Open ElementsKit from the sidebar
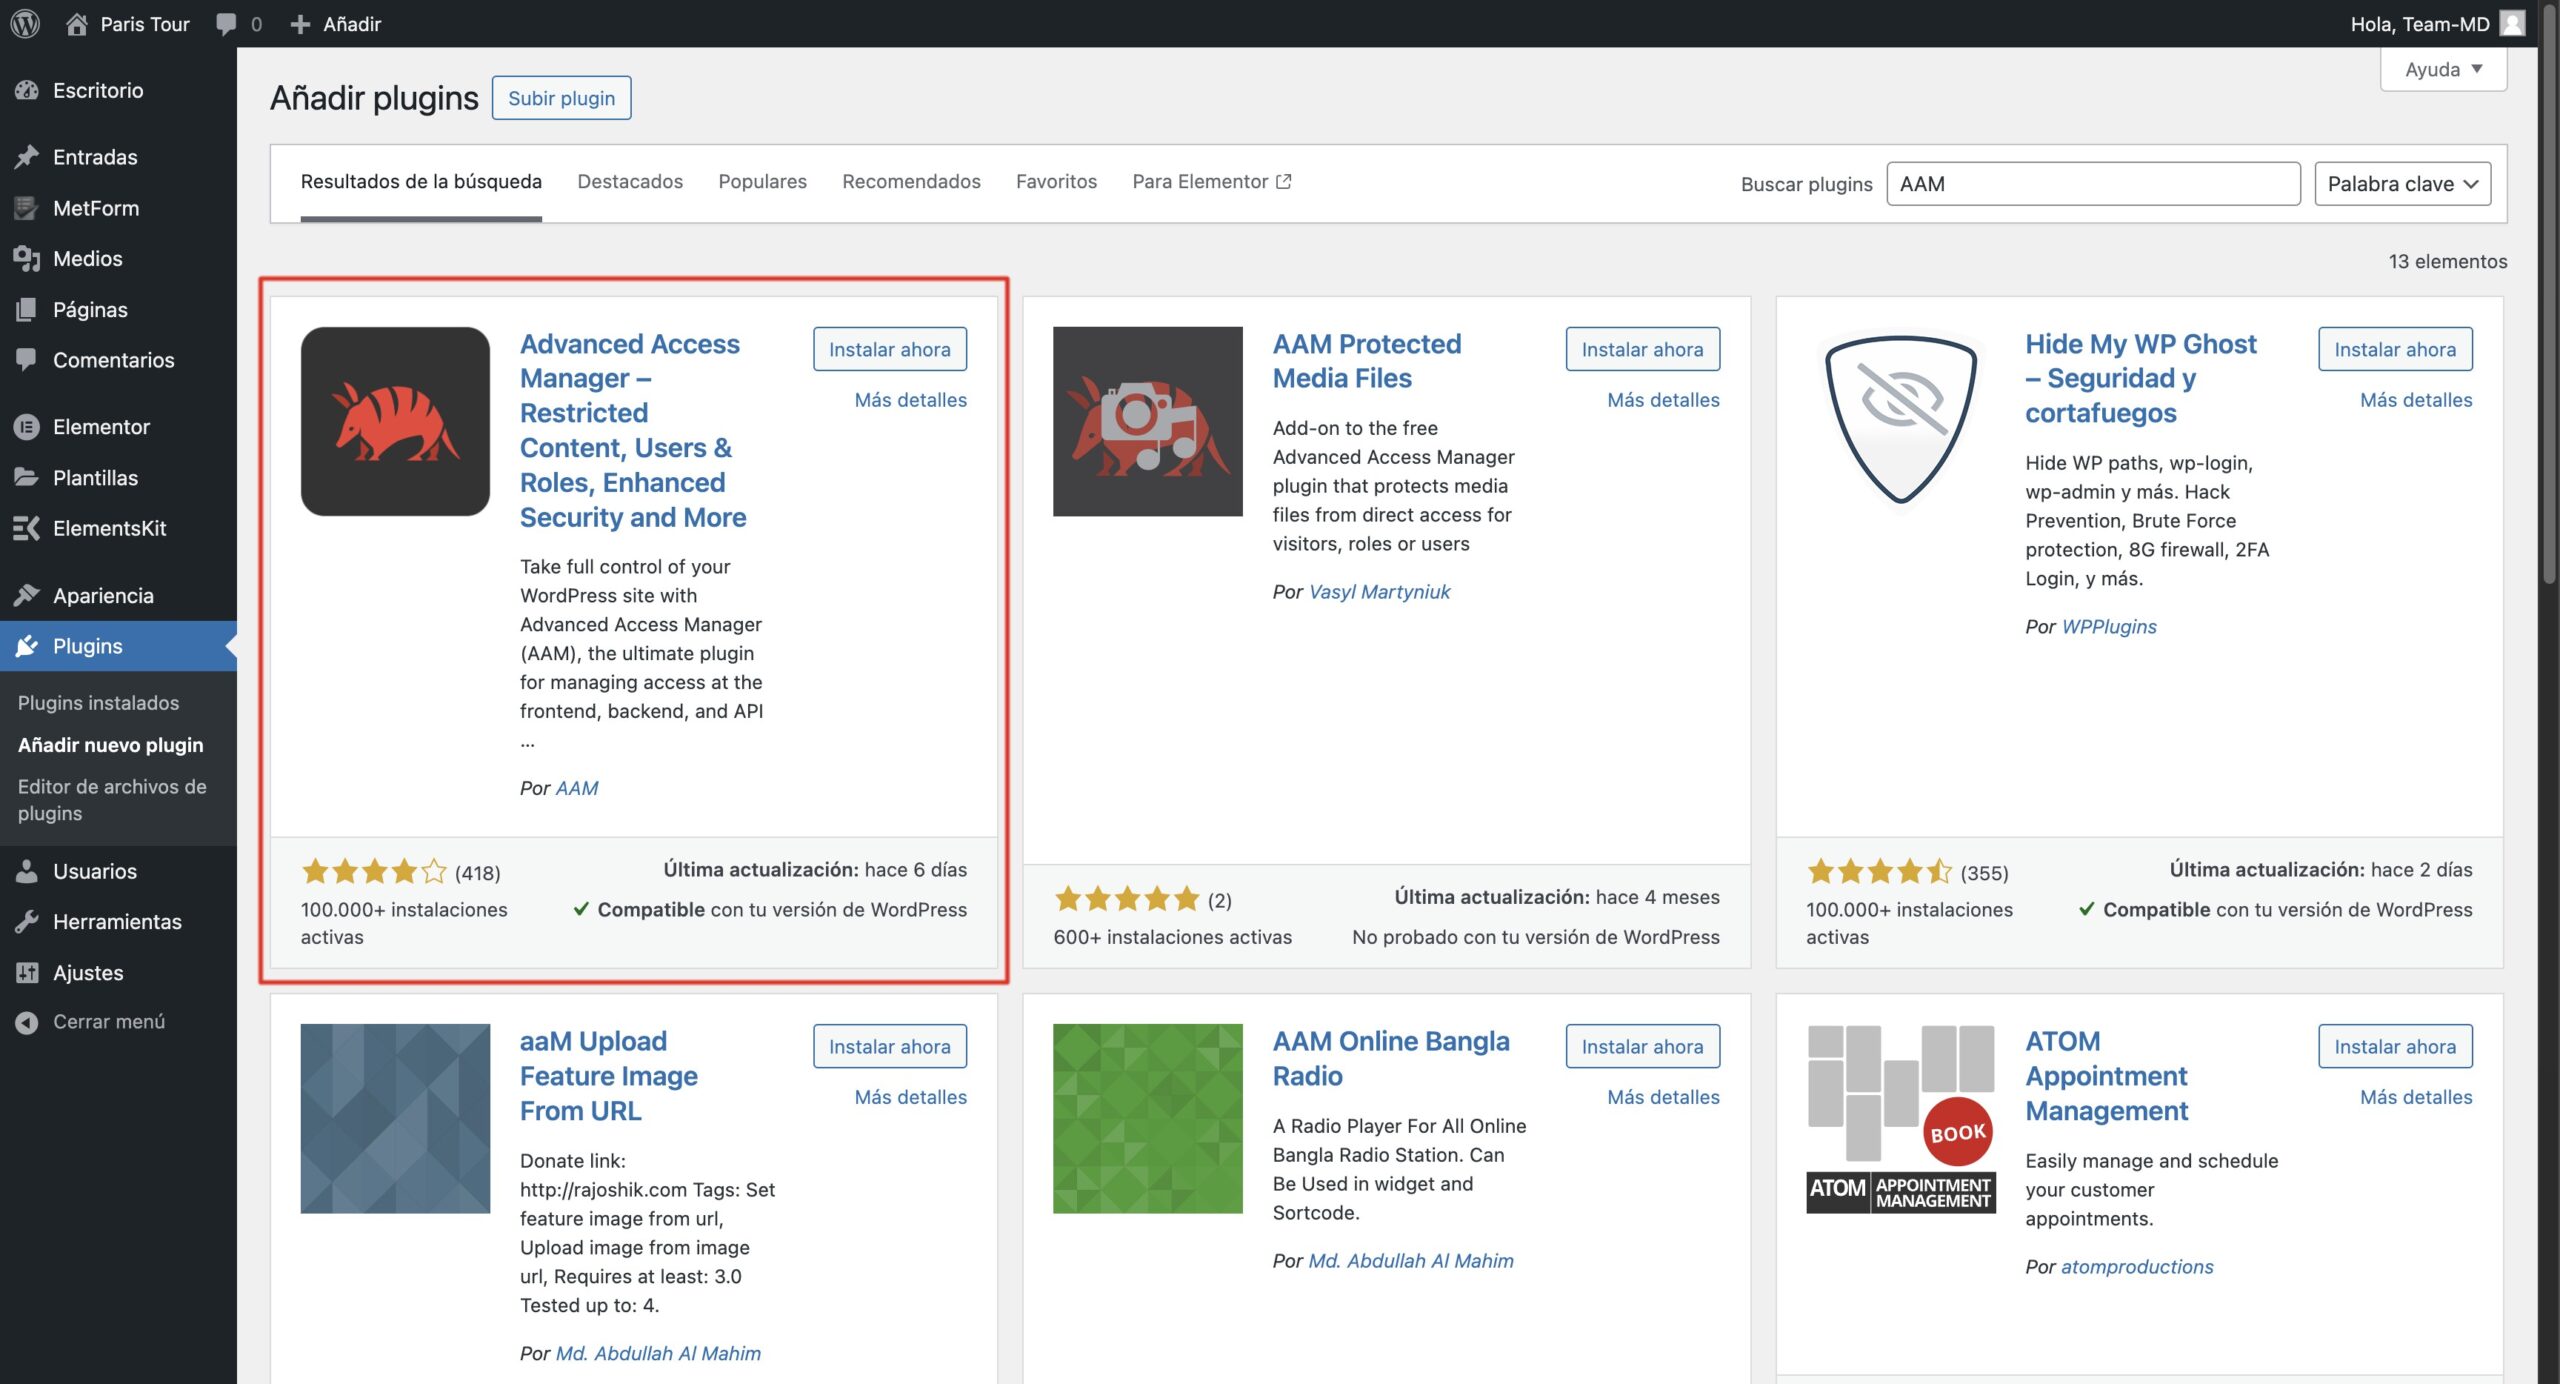Image resolution: width=2560 pixels, height=1384 pixels. tap(109, 528)
